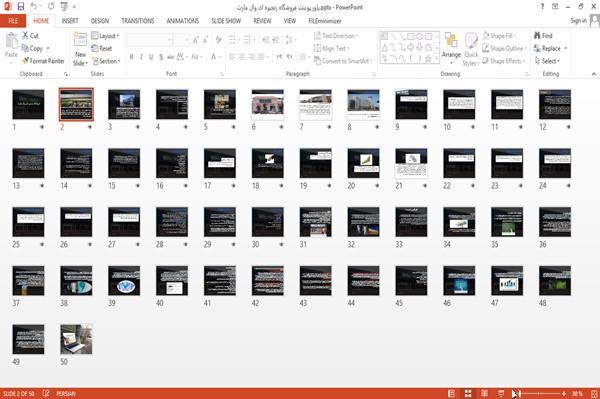
Task: Switch to the SLIDE SHOW tab
Action: click(x=226, y=21)
